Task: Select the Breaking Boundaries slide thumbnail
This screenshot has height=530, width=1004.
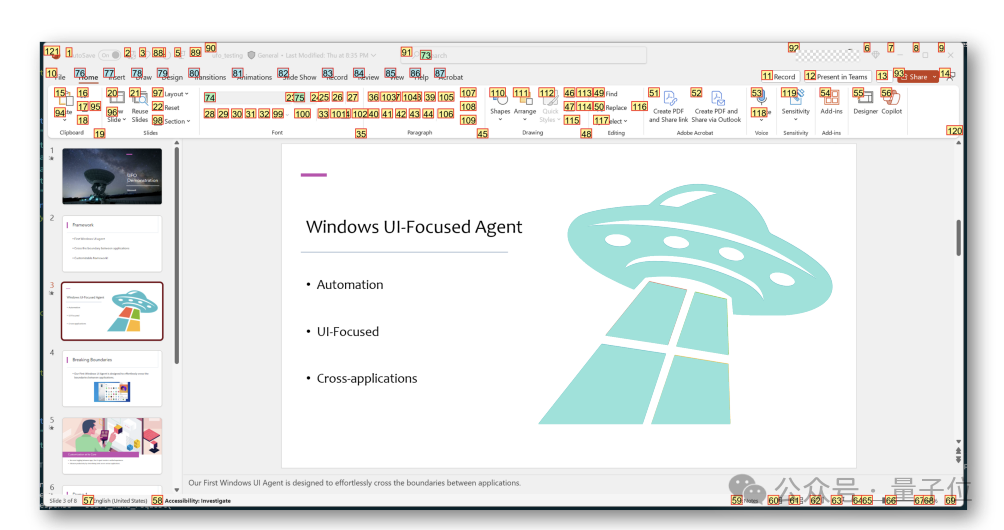Action: (112, 378)
